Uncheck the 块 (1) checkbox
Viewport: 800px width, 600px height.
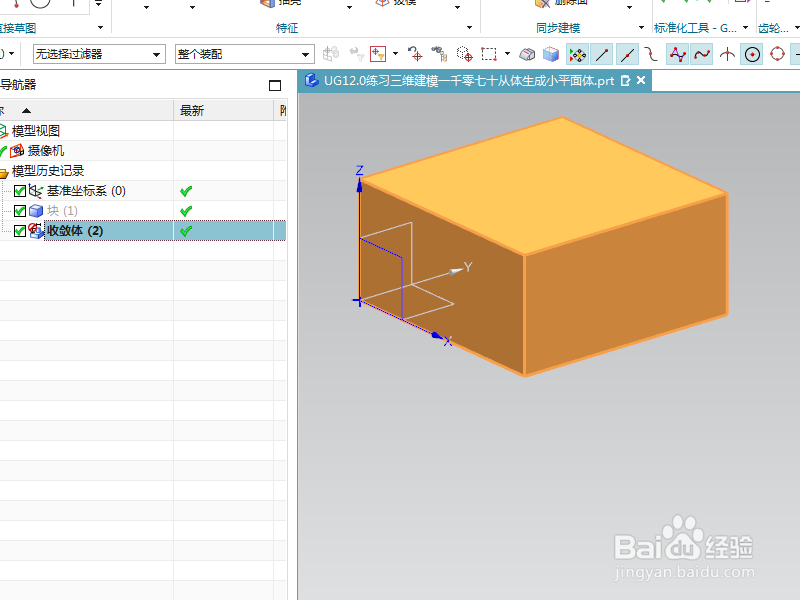coord(20,211)
